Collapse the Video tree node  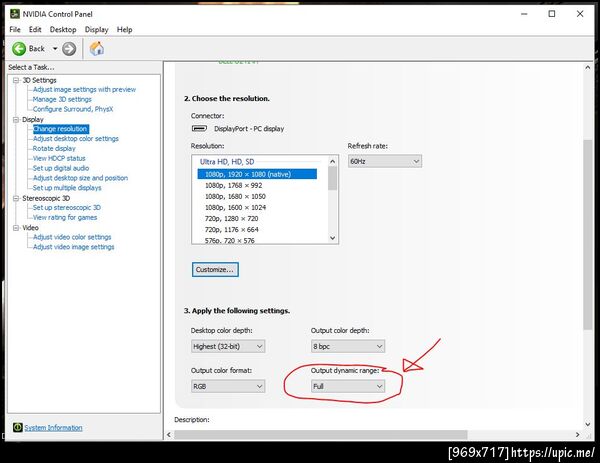[x=16, y=228]
